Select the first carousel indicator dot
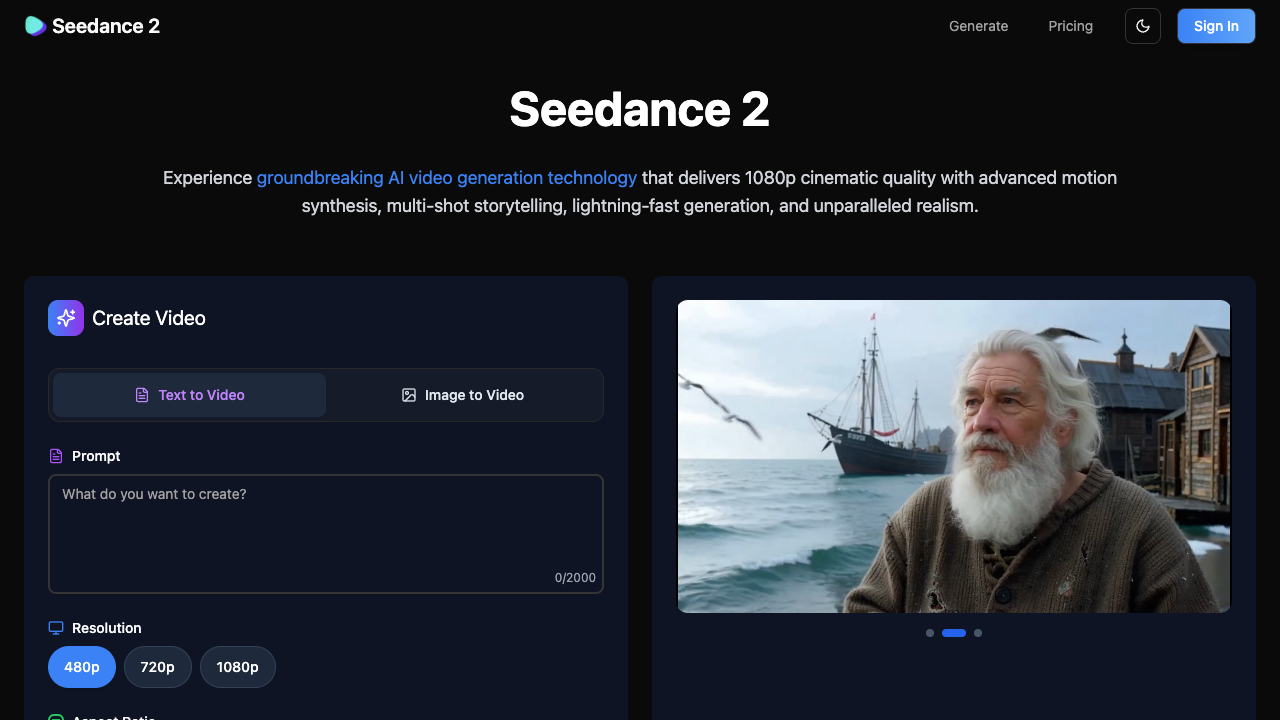 (x=930, y=633)
